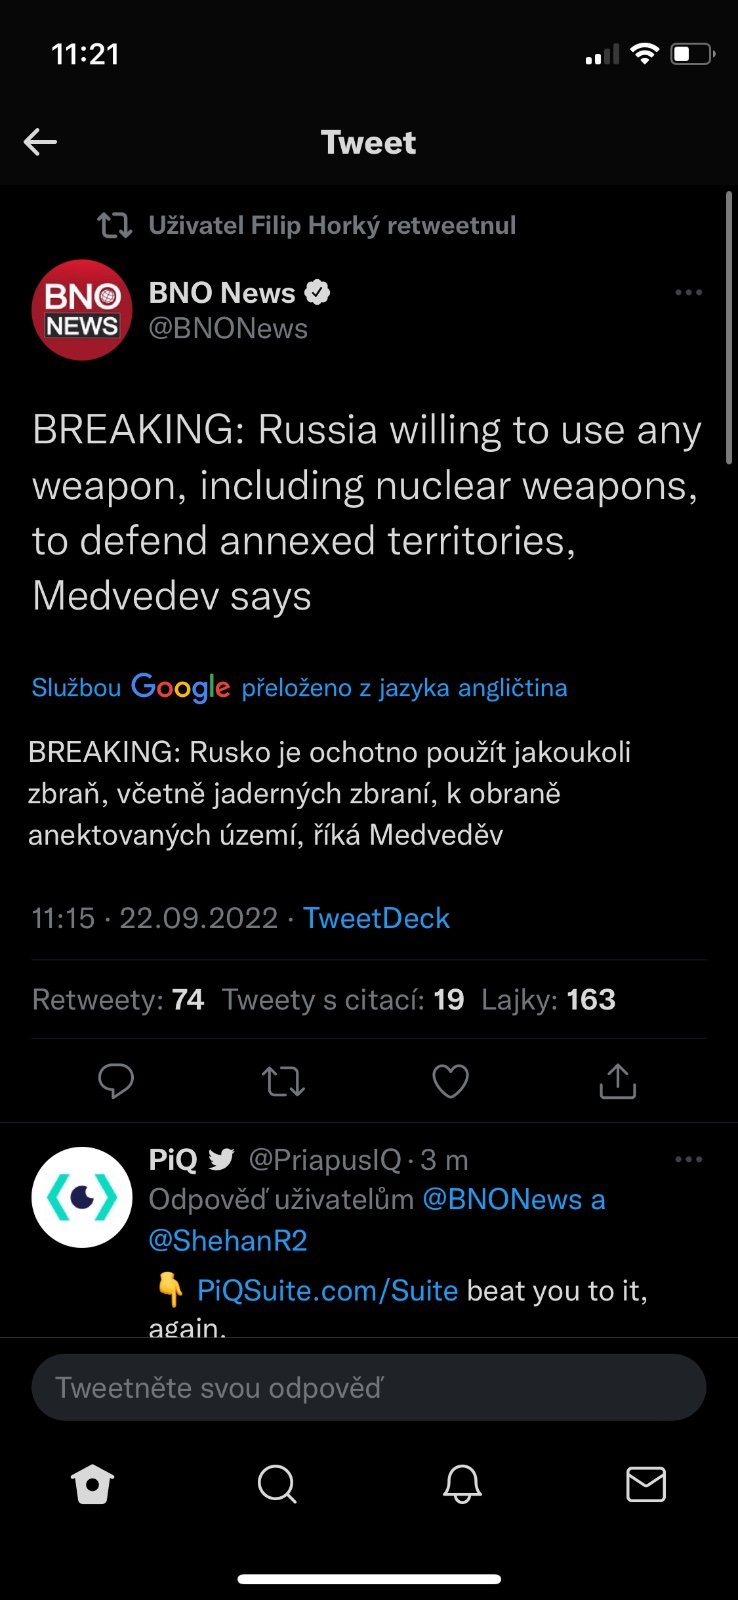Tap the reply text field
738x1600 pixels.
[369, 1387]
